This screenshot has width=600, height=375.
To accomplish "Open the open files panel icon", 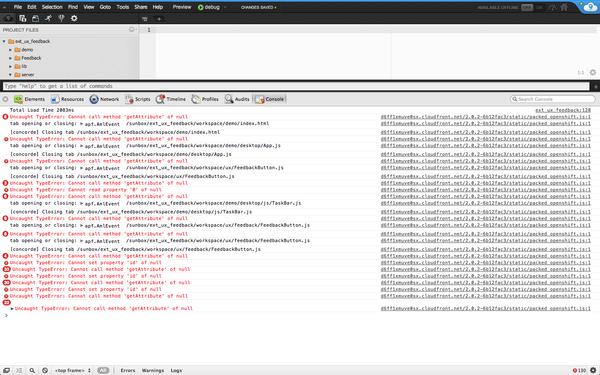I will click(x=23, y=18).
